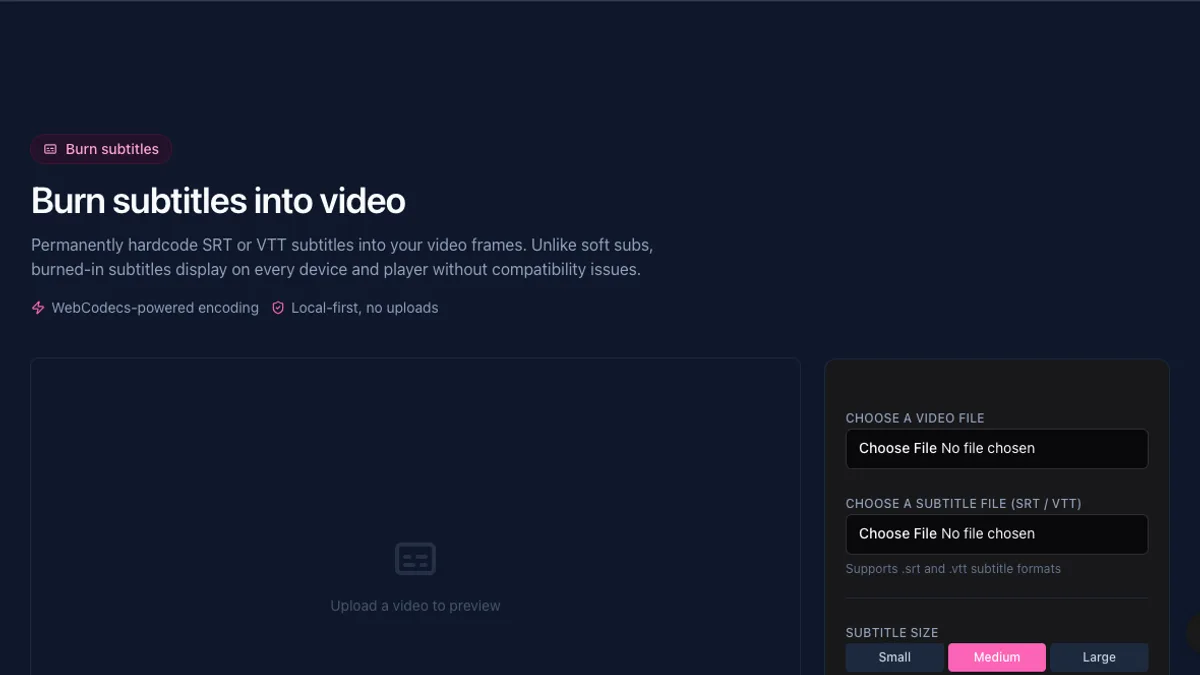Select Small subtitle size
The width and height of the screenshot is (1200, 675).
[x=895, y=657]
